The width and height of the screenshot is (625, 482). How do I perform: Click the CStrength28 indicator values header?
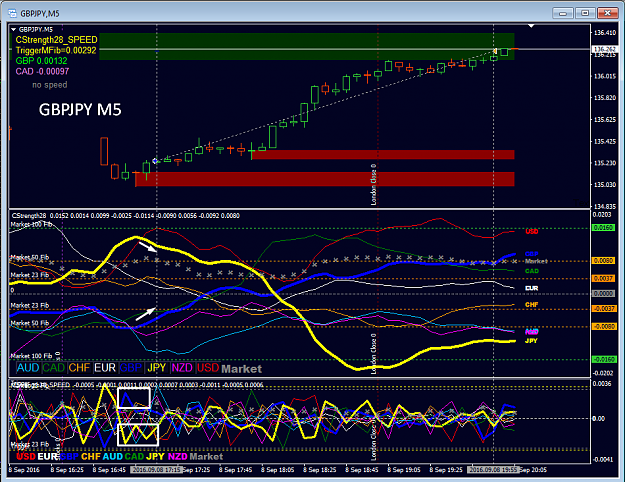click(x=126, y=216)
